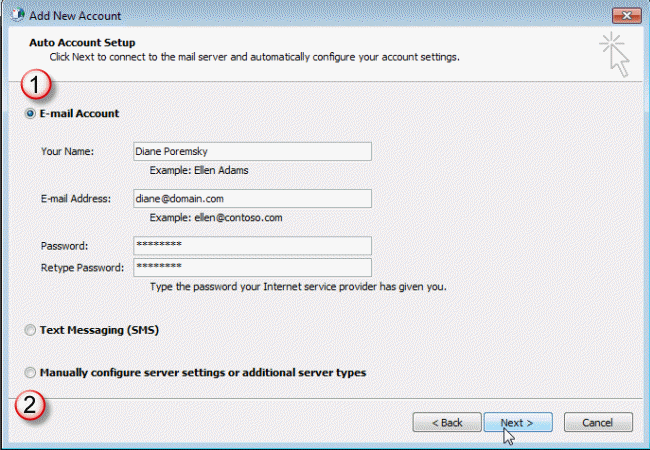Click the Password input field
This screenshot has height=450, width=650.
click(252, 246)
